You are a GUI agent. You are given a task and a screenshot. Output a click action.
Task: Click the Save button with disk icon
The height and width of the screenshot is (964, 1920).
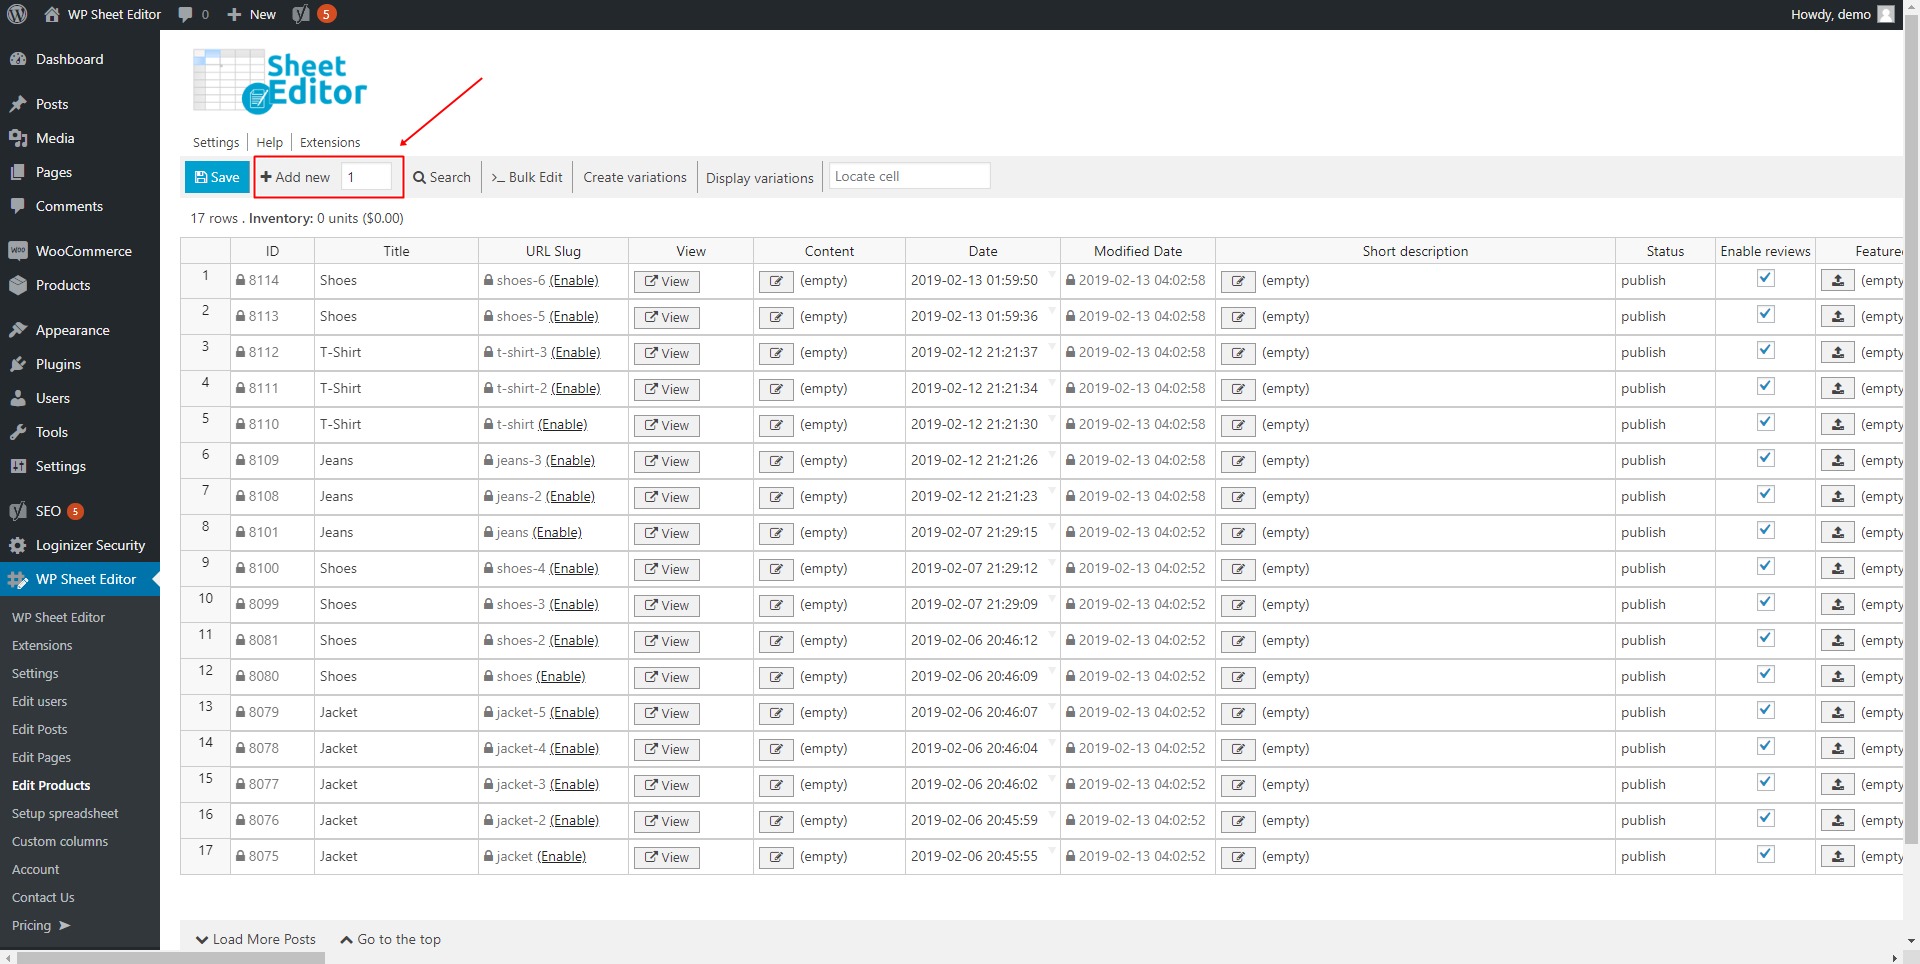click(x=217, y=177)
